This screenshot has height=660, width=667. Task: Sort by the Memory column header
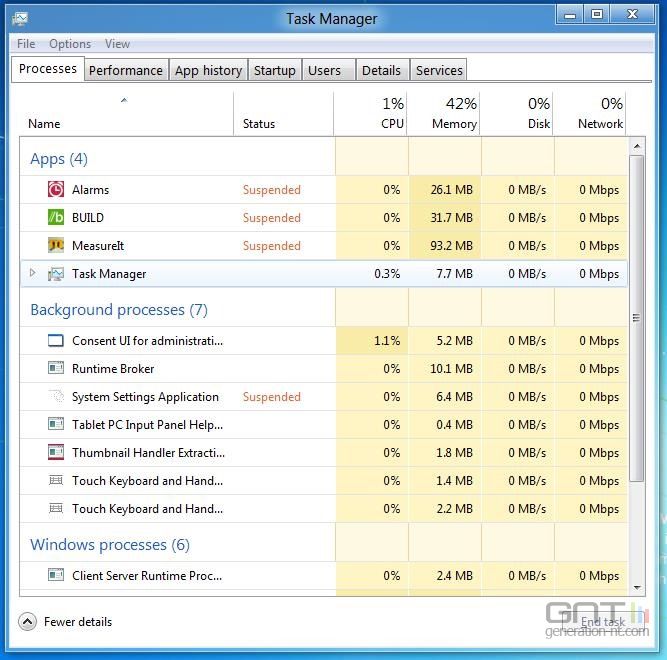coord(443,114)
